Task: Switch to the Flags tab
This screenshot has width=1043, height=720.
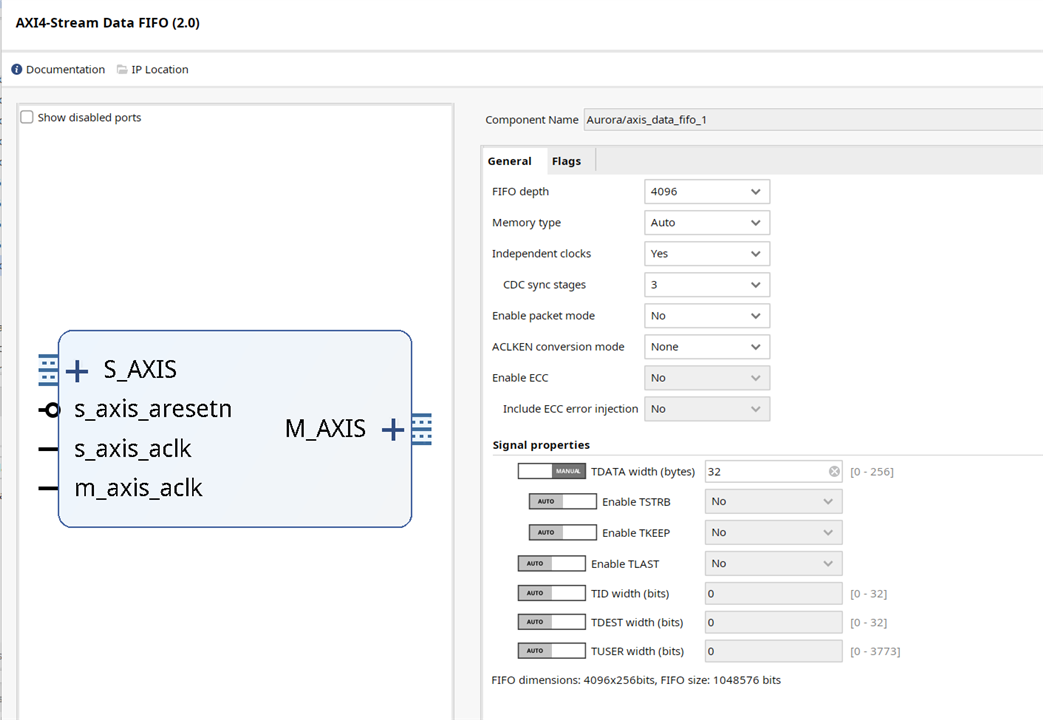Action: click(x=566, y=161)
